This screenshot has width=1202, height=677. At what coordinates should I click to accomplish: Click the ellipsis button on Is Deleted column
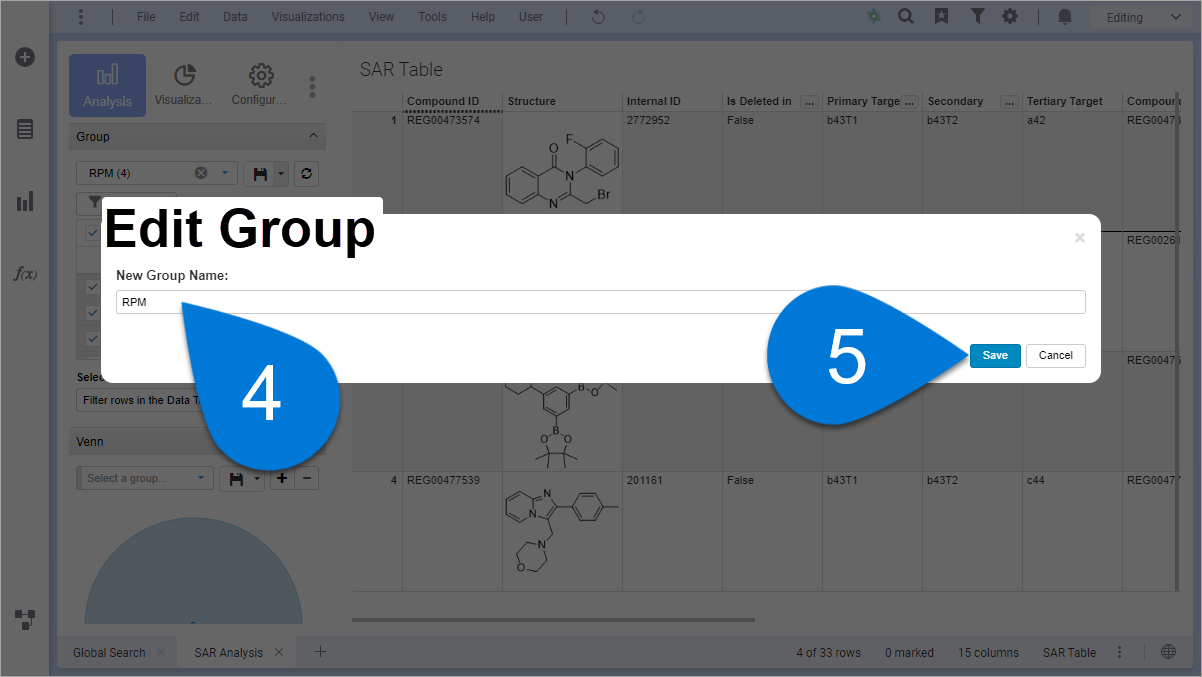(x=810, y=102)
